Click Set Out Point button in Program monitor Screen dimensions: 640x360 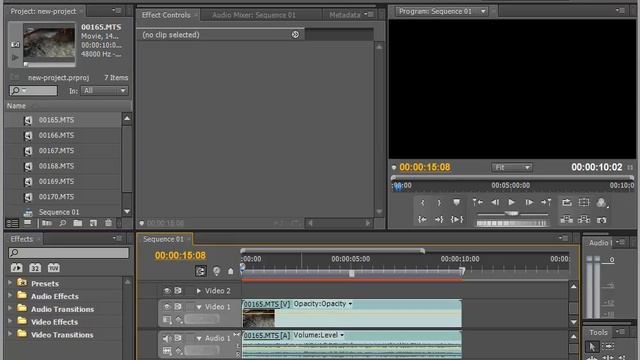tap(439, 202)
